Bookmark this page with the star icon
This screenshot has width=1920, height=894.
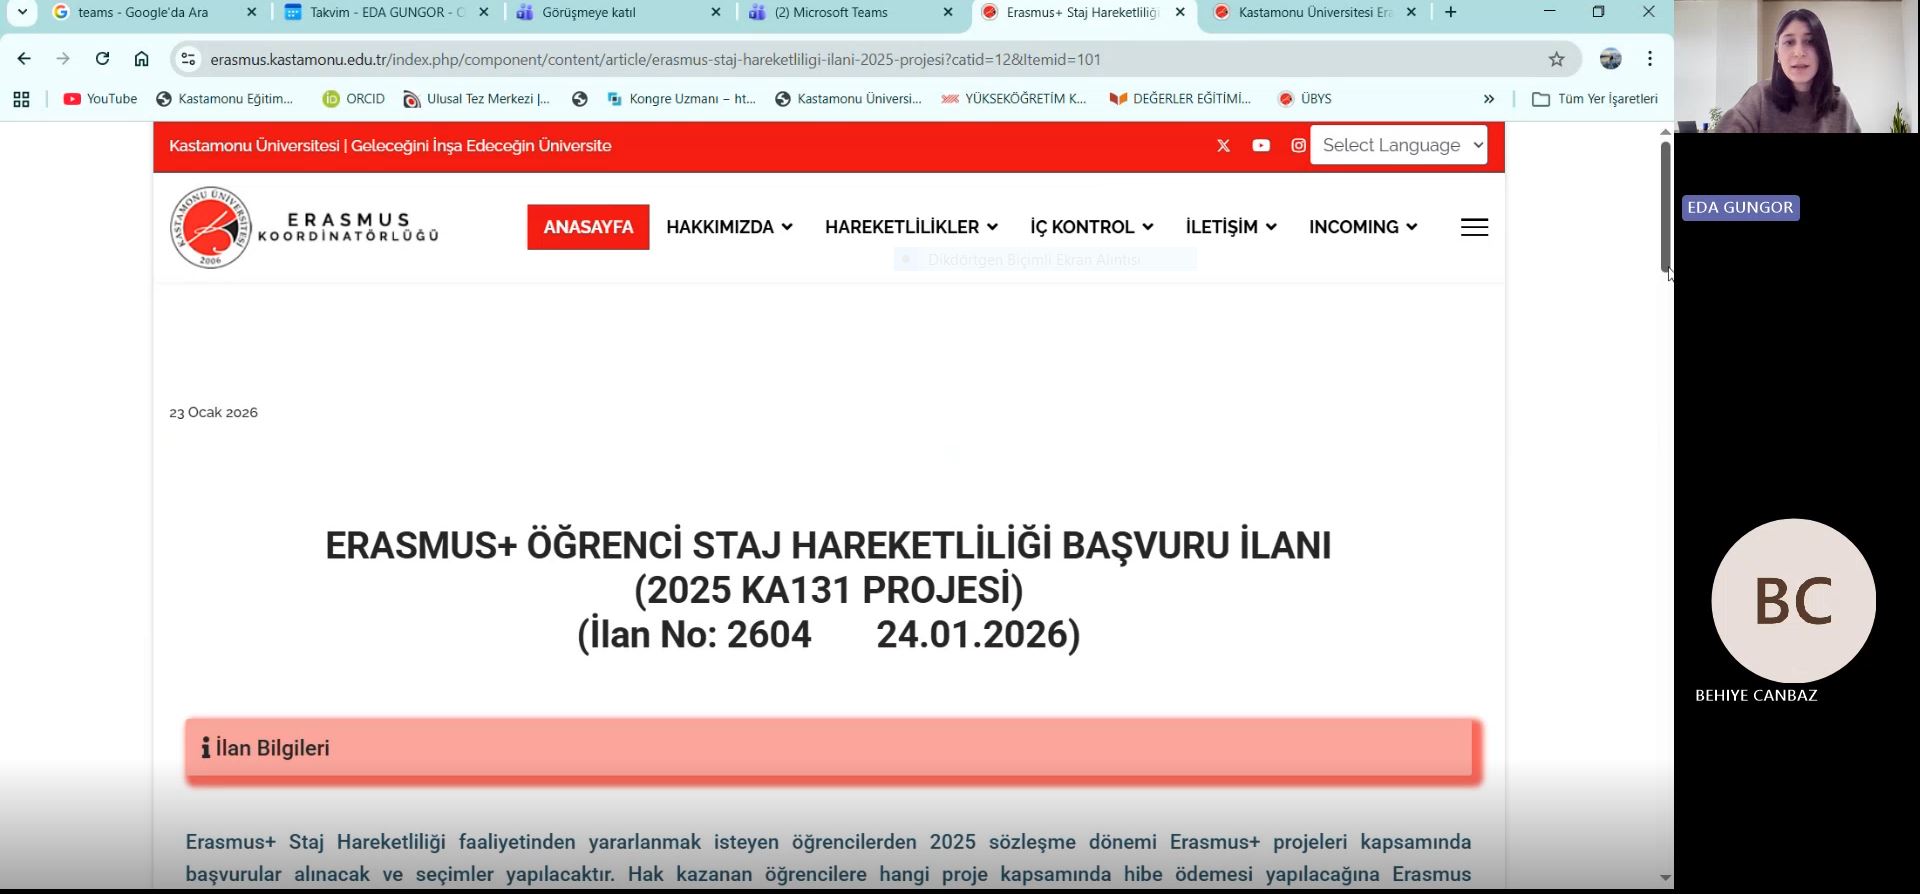tap(1556, 59)
